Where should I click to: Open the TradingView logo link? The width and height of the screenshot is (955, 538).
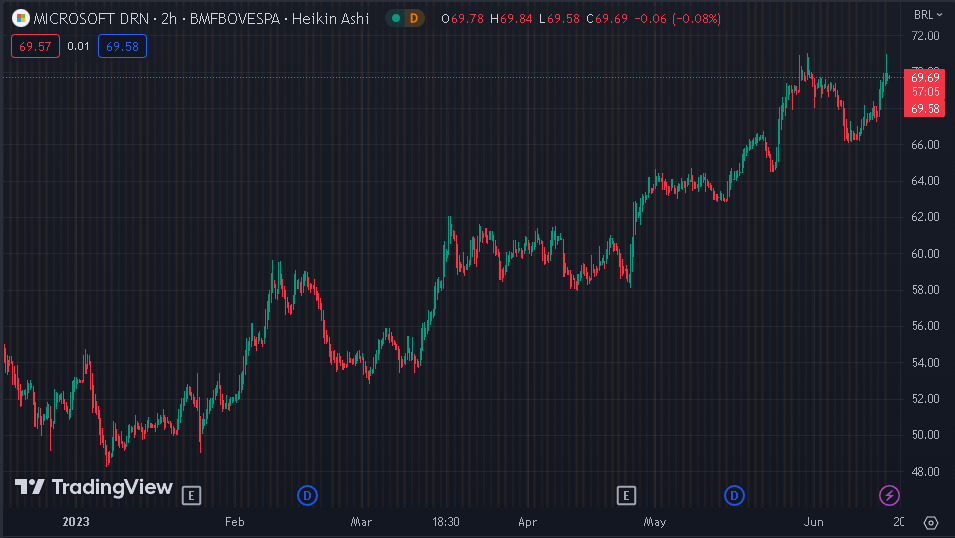pyautogui.click(x=94, y=487)
